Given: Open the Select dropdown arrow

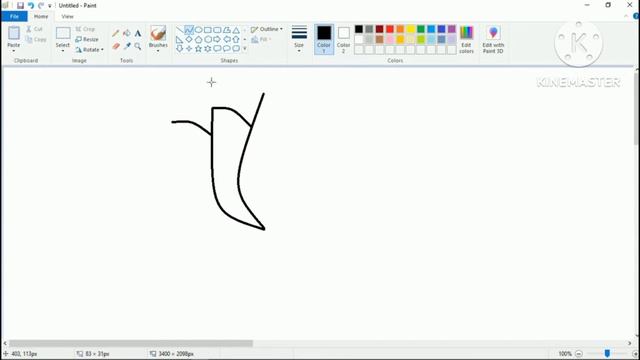Looking at the screenshot, I should click(63, 51).
